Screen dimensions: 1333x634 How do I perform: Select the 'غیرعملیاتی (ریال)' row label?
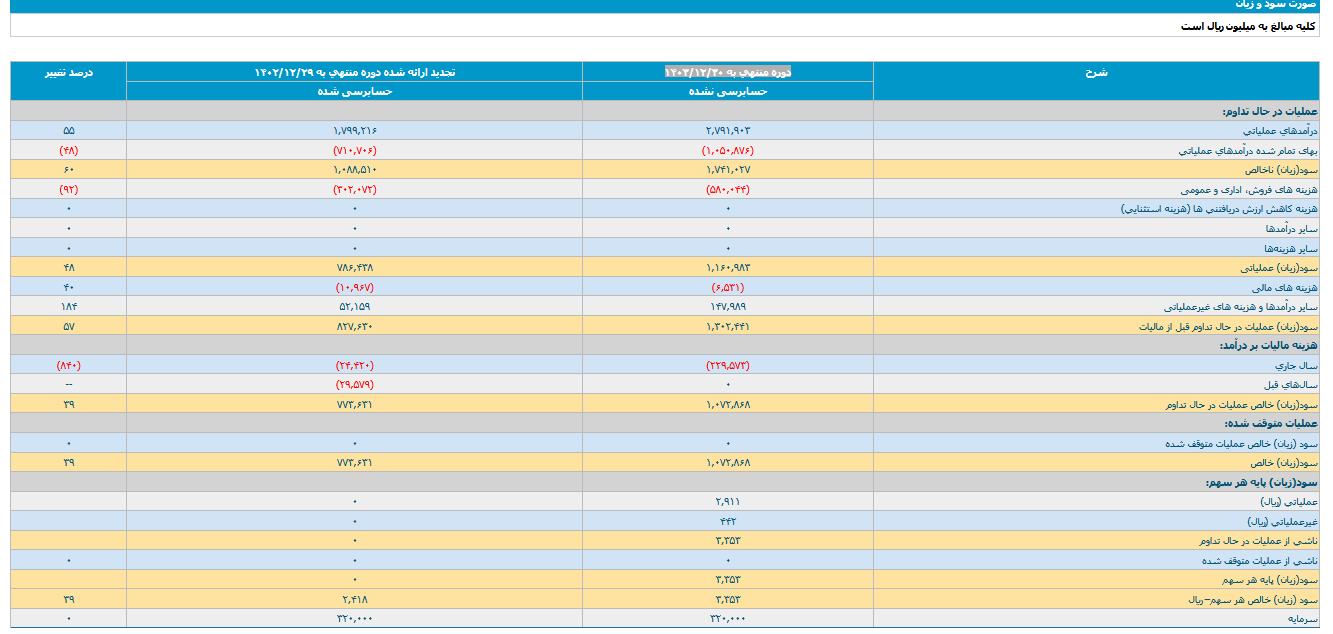pyautogui.click(x=1283, y=522)
